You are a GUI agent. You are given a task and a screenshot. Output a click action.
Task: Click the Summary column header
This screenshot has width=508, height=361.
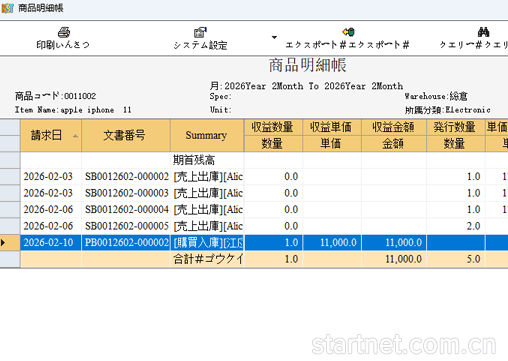[x=207, y=135]
